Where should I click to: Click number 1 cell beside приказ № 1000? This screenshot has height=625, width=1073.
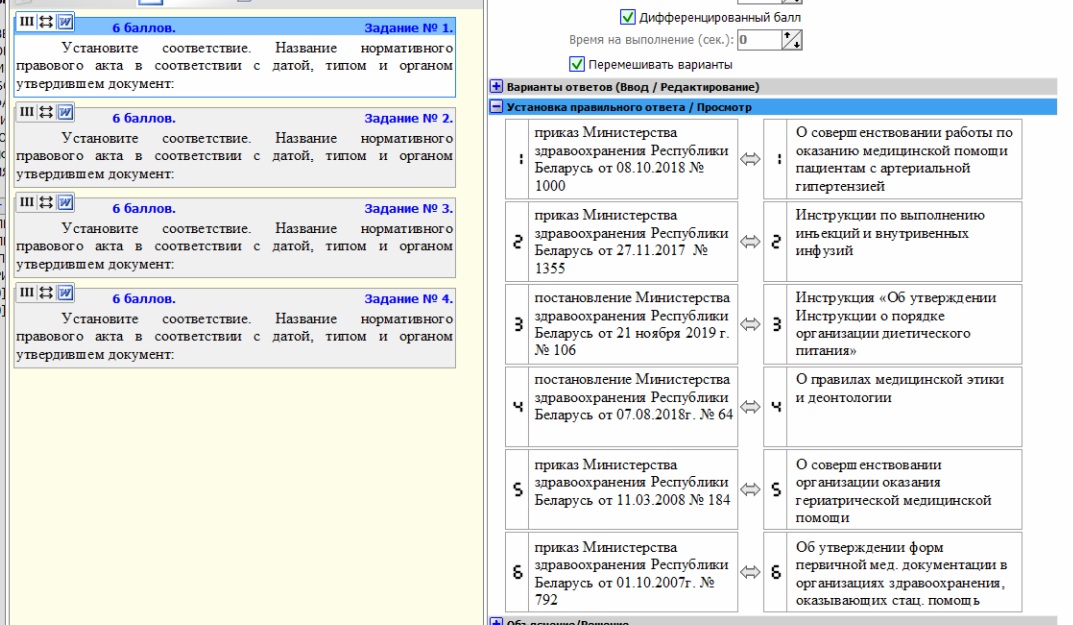click(517, 159)
